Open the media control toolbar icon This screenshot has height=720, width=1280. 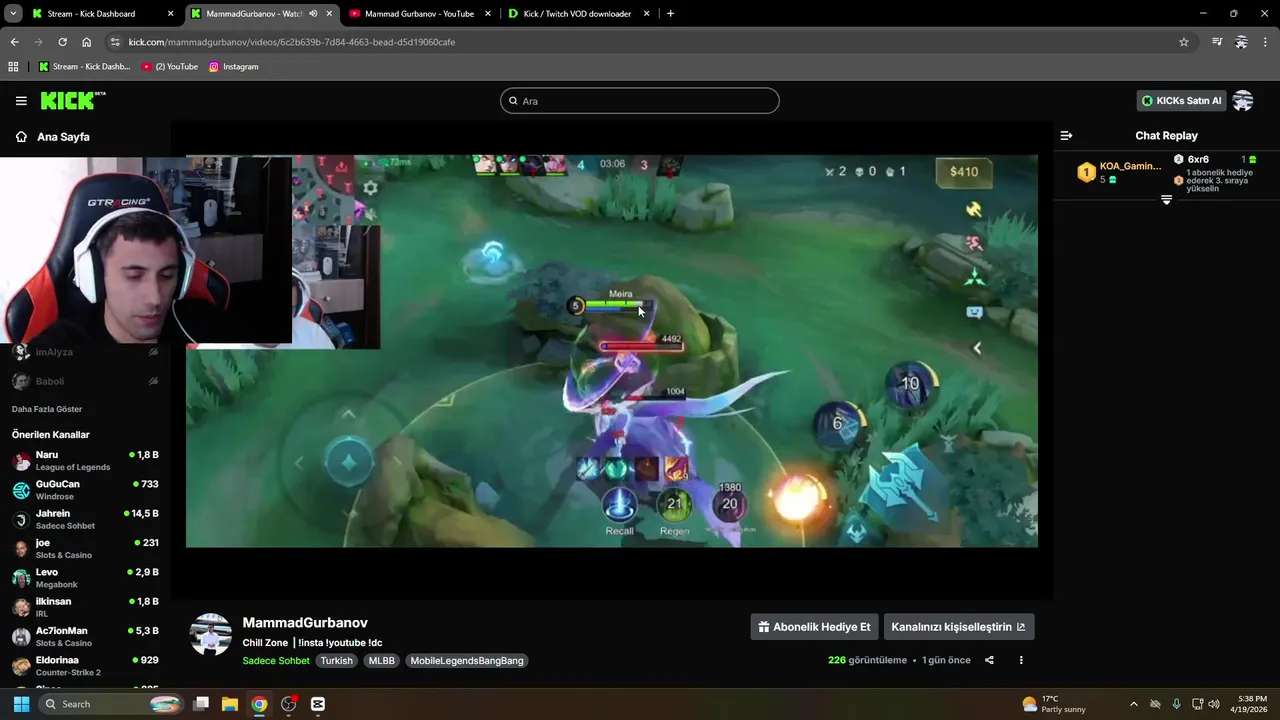[x=1217, y=42]
